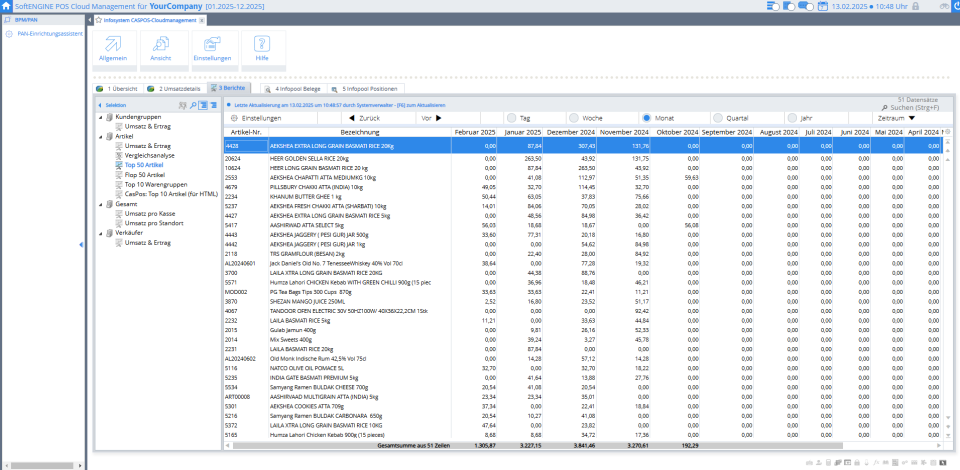Click the Zurück navigation button

[x=368, y=118]
